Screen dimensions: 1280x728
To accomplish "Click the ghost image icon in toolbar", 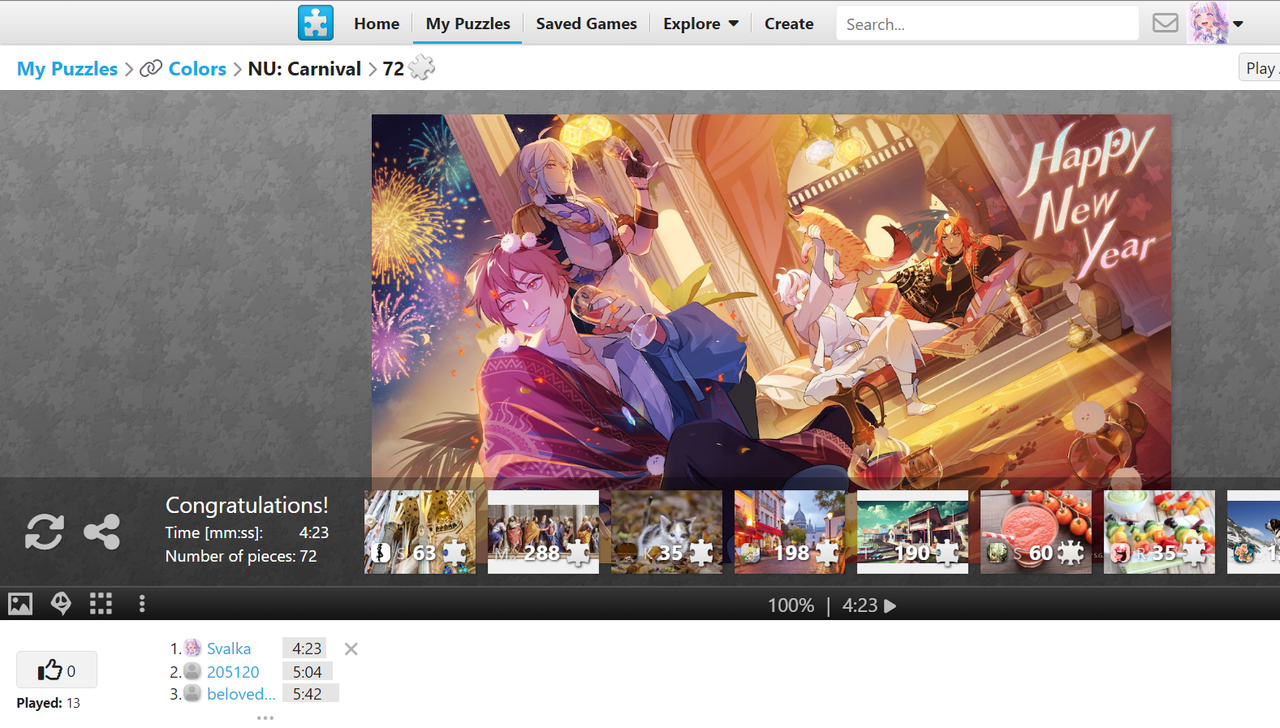I will pos(61,604).
